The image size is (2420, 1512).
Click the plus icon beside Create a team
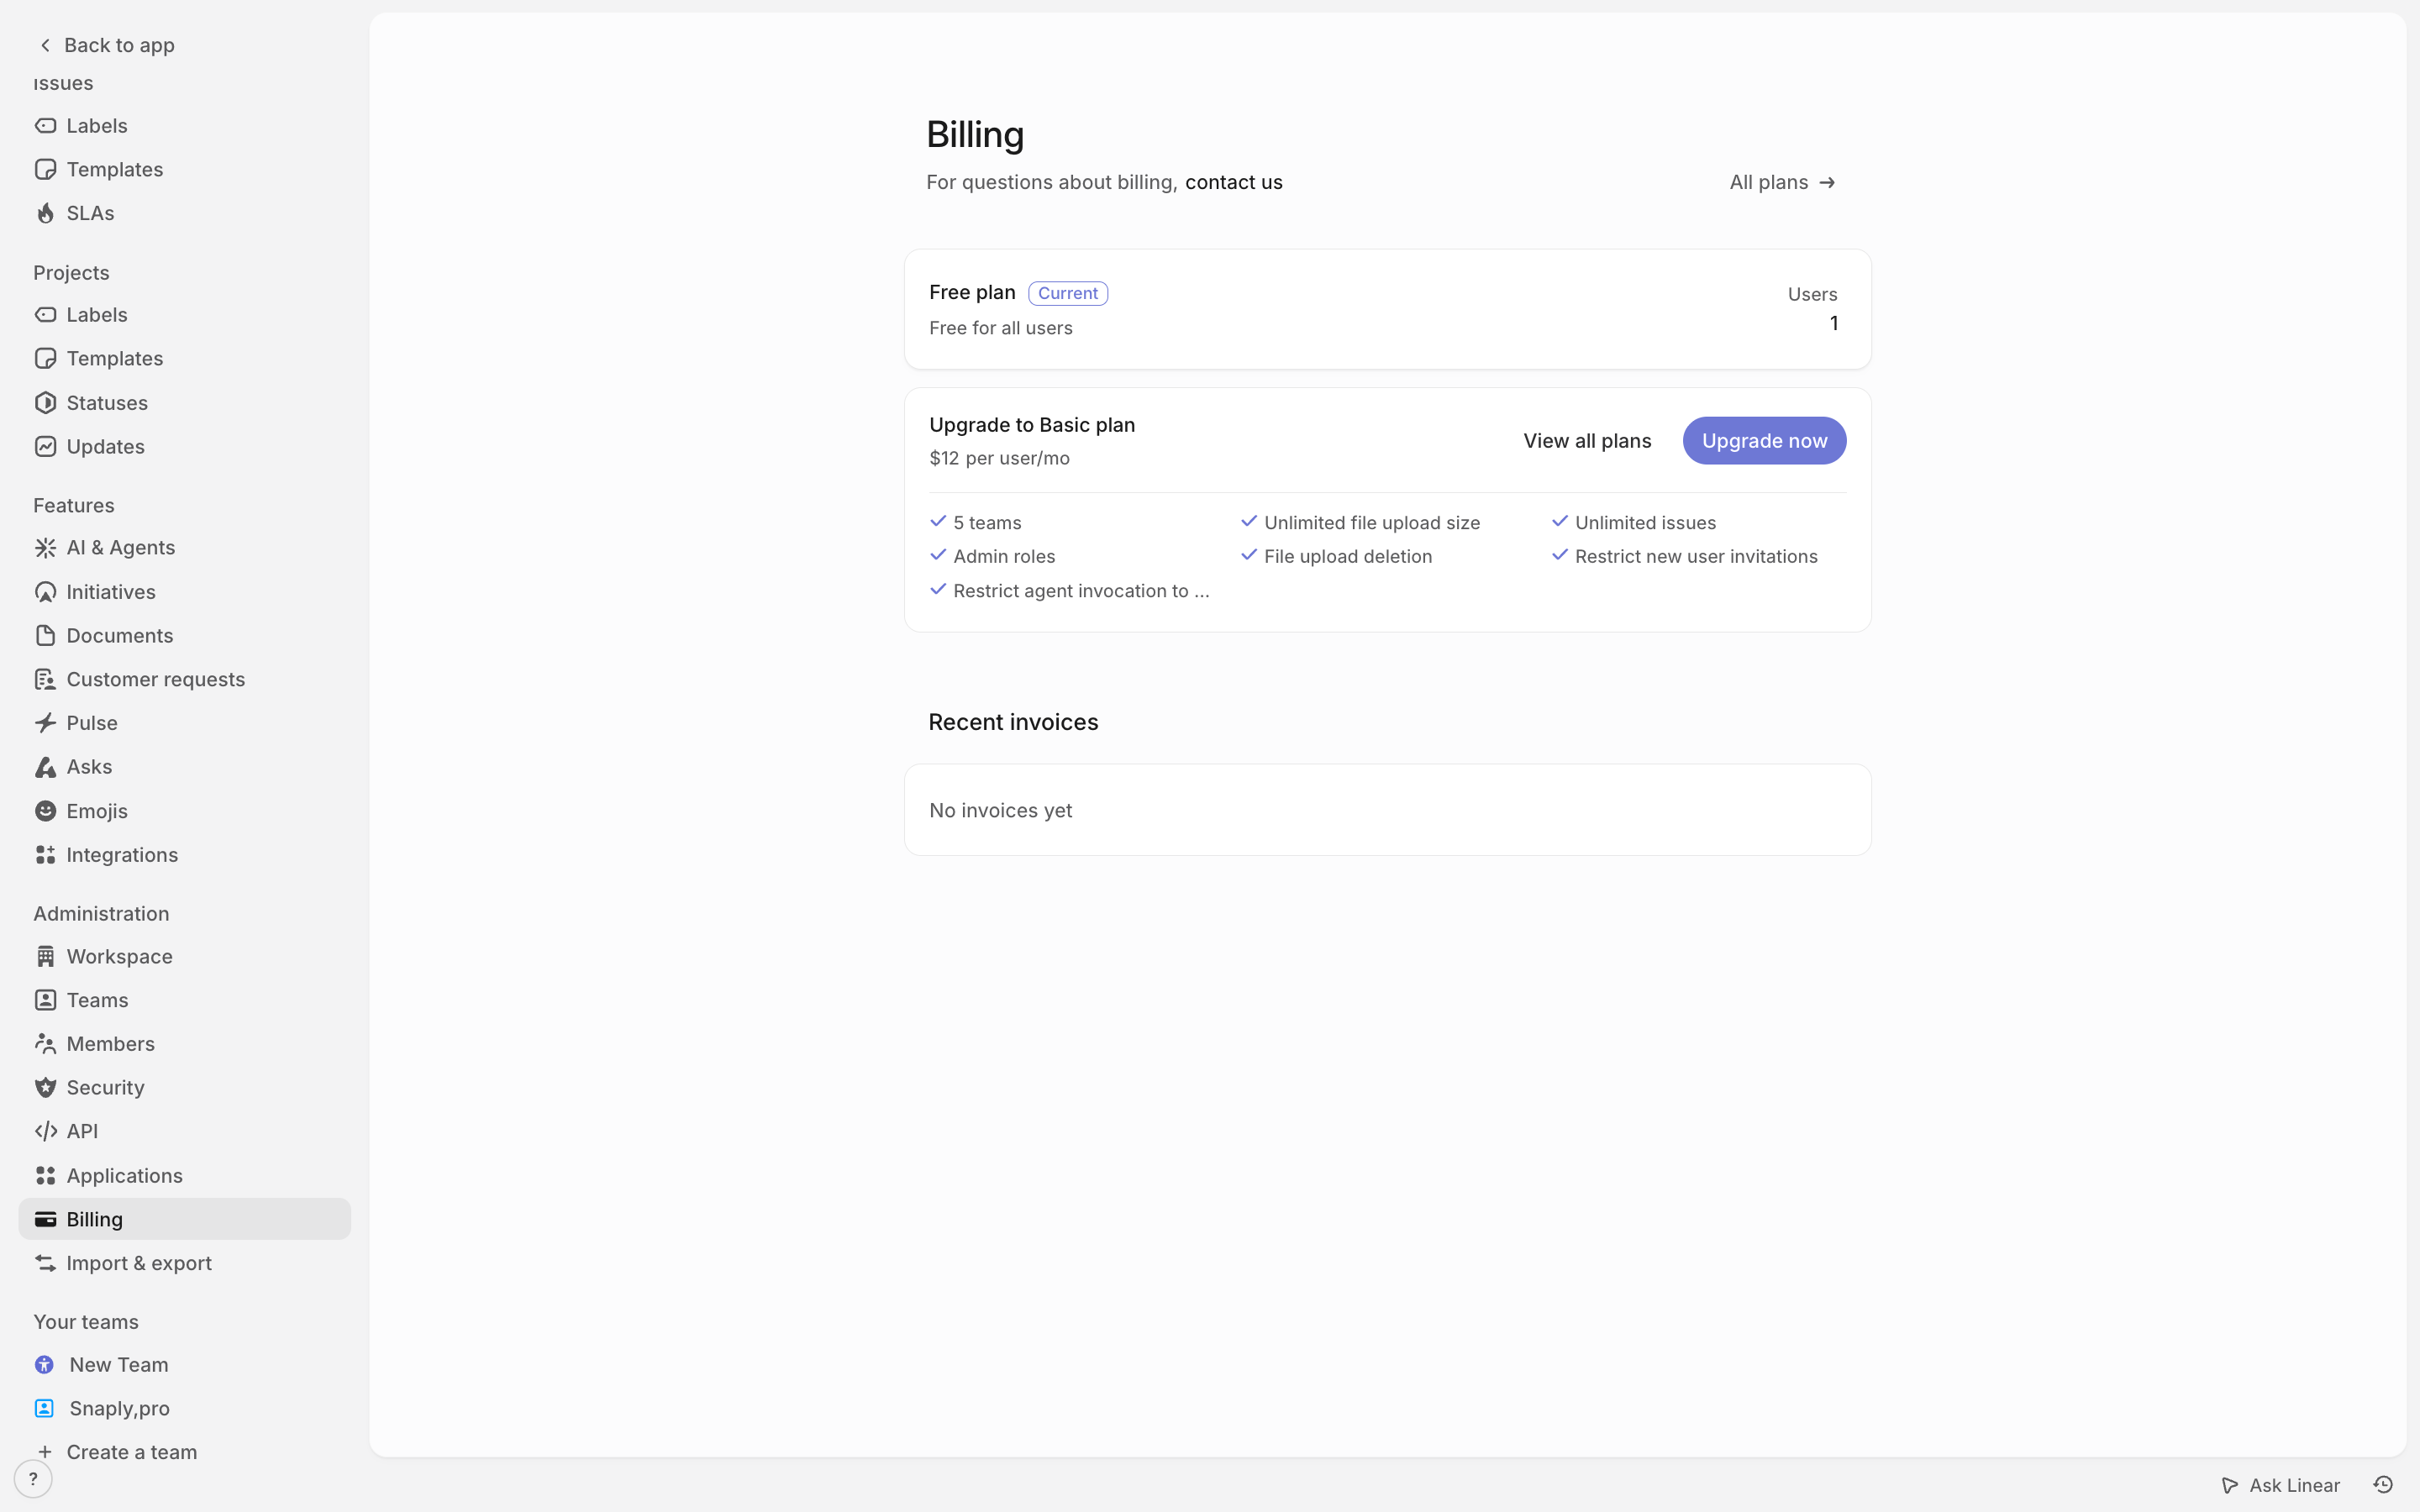pos(45,1452)
